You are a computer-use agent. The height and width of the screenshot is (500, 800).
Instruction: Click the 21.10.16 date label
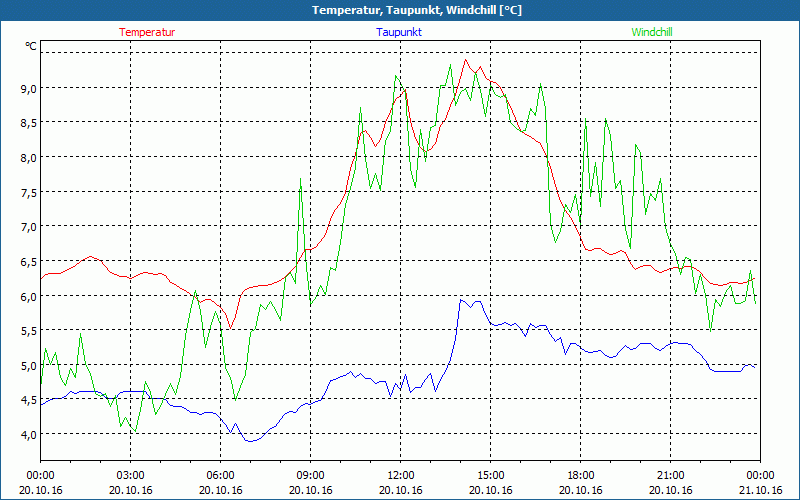pos(760,490)
